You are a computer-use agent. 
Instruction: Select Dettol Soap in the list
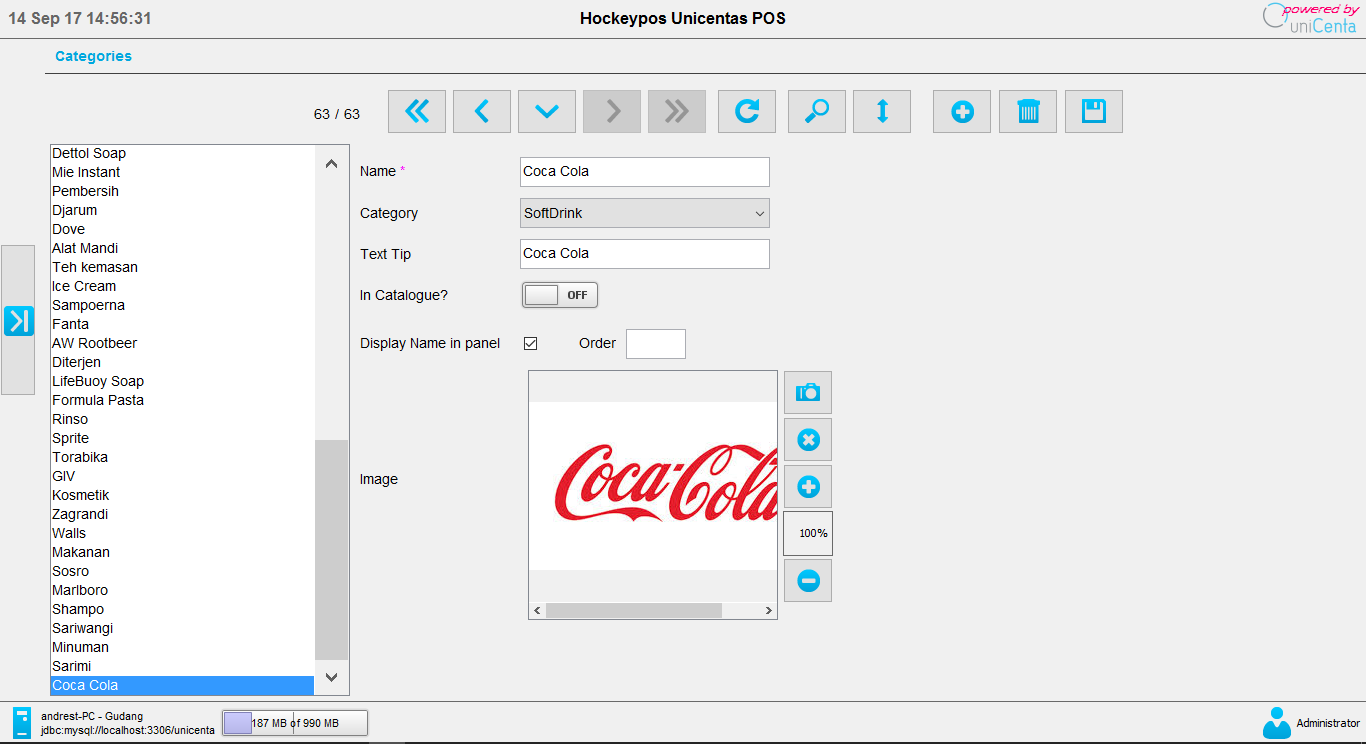(183, 153)
